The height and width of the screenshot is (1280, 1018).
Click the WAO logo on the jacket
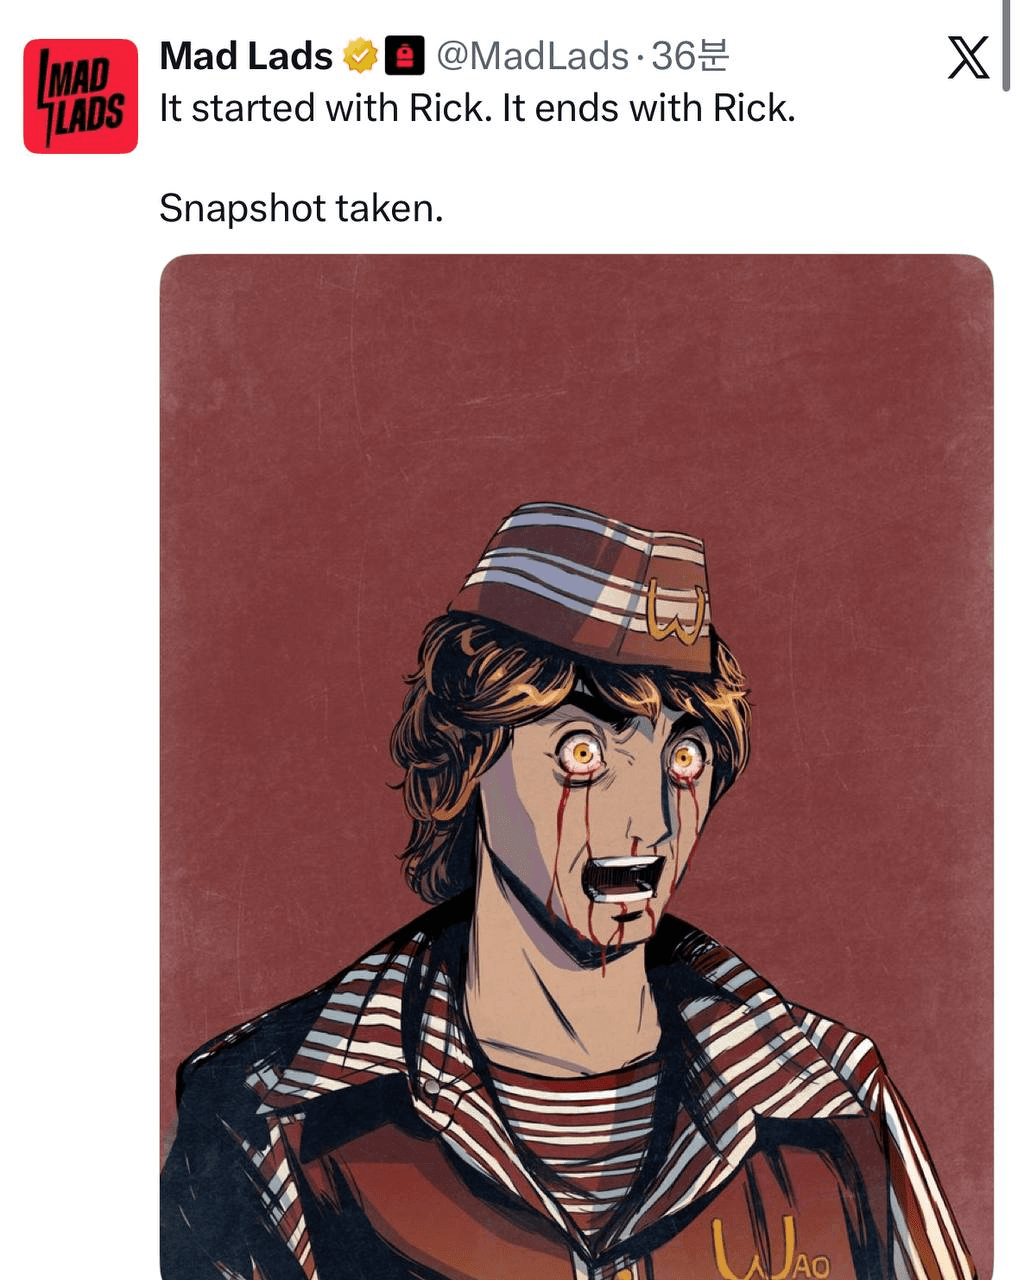pos(769,1249)
